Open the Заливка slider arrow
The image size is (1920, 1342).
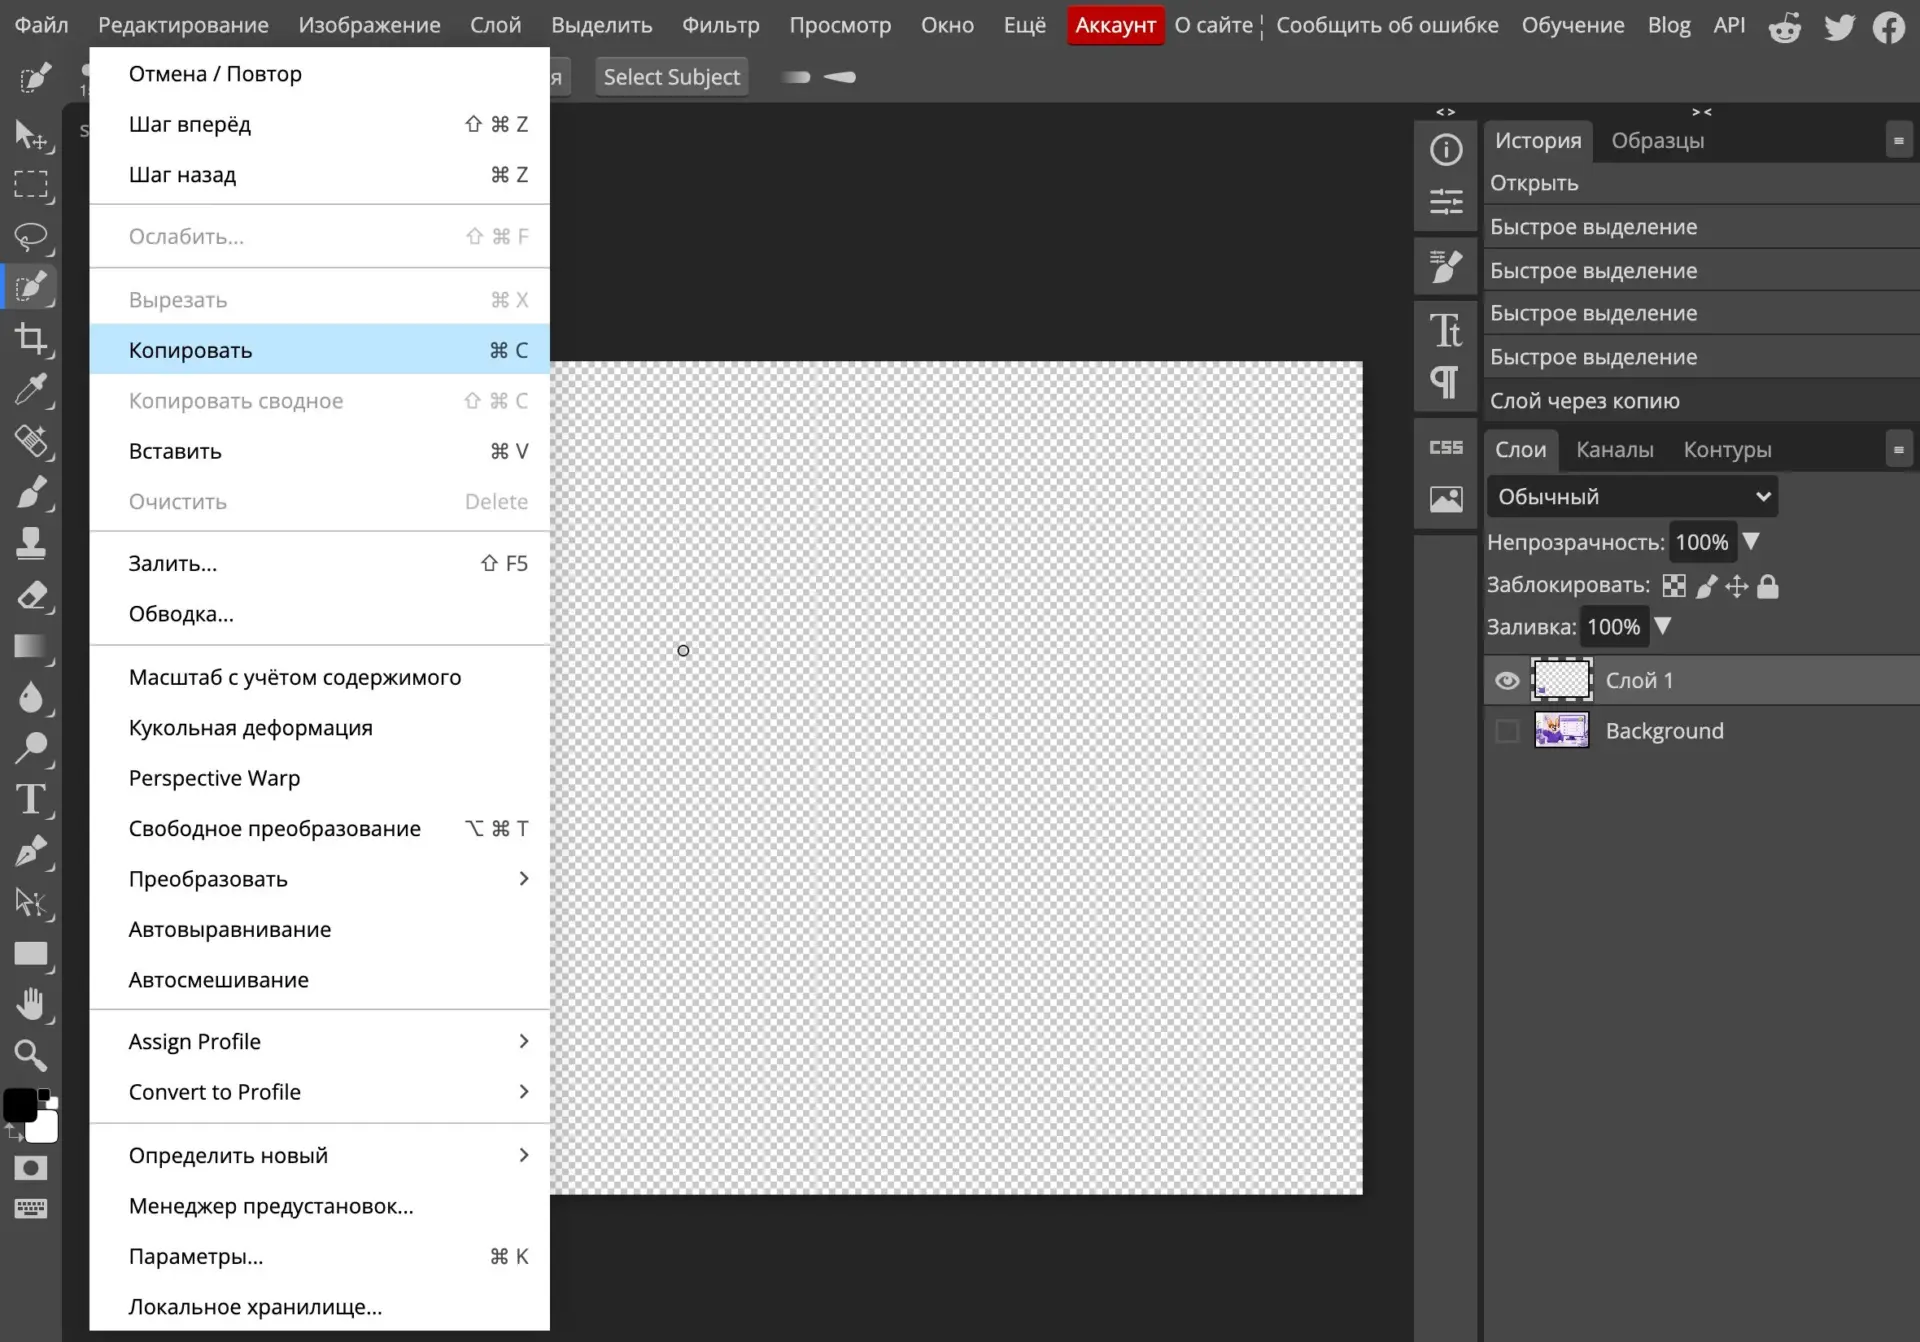click(1663, 626)
